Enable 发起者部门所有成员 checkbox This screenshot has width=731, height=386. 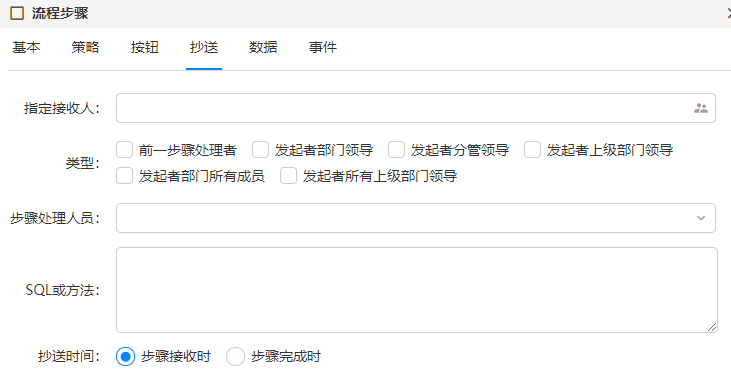point(124,176)
